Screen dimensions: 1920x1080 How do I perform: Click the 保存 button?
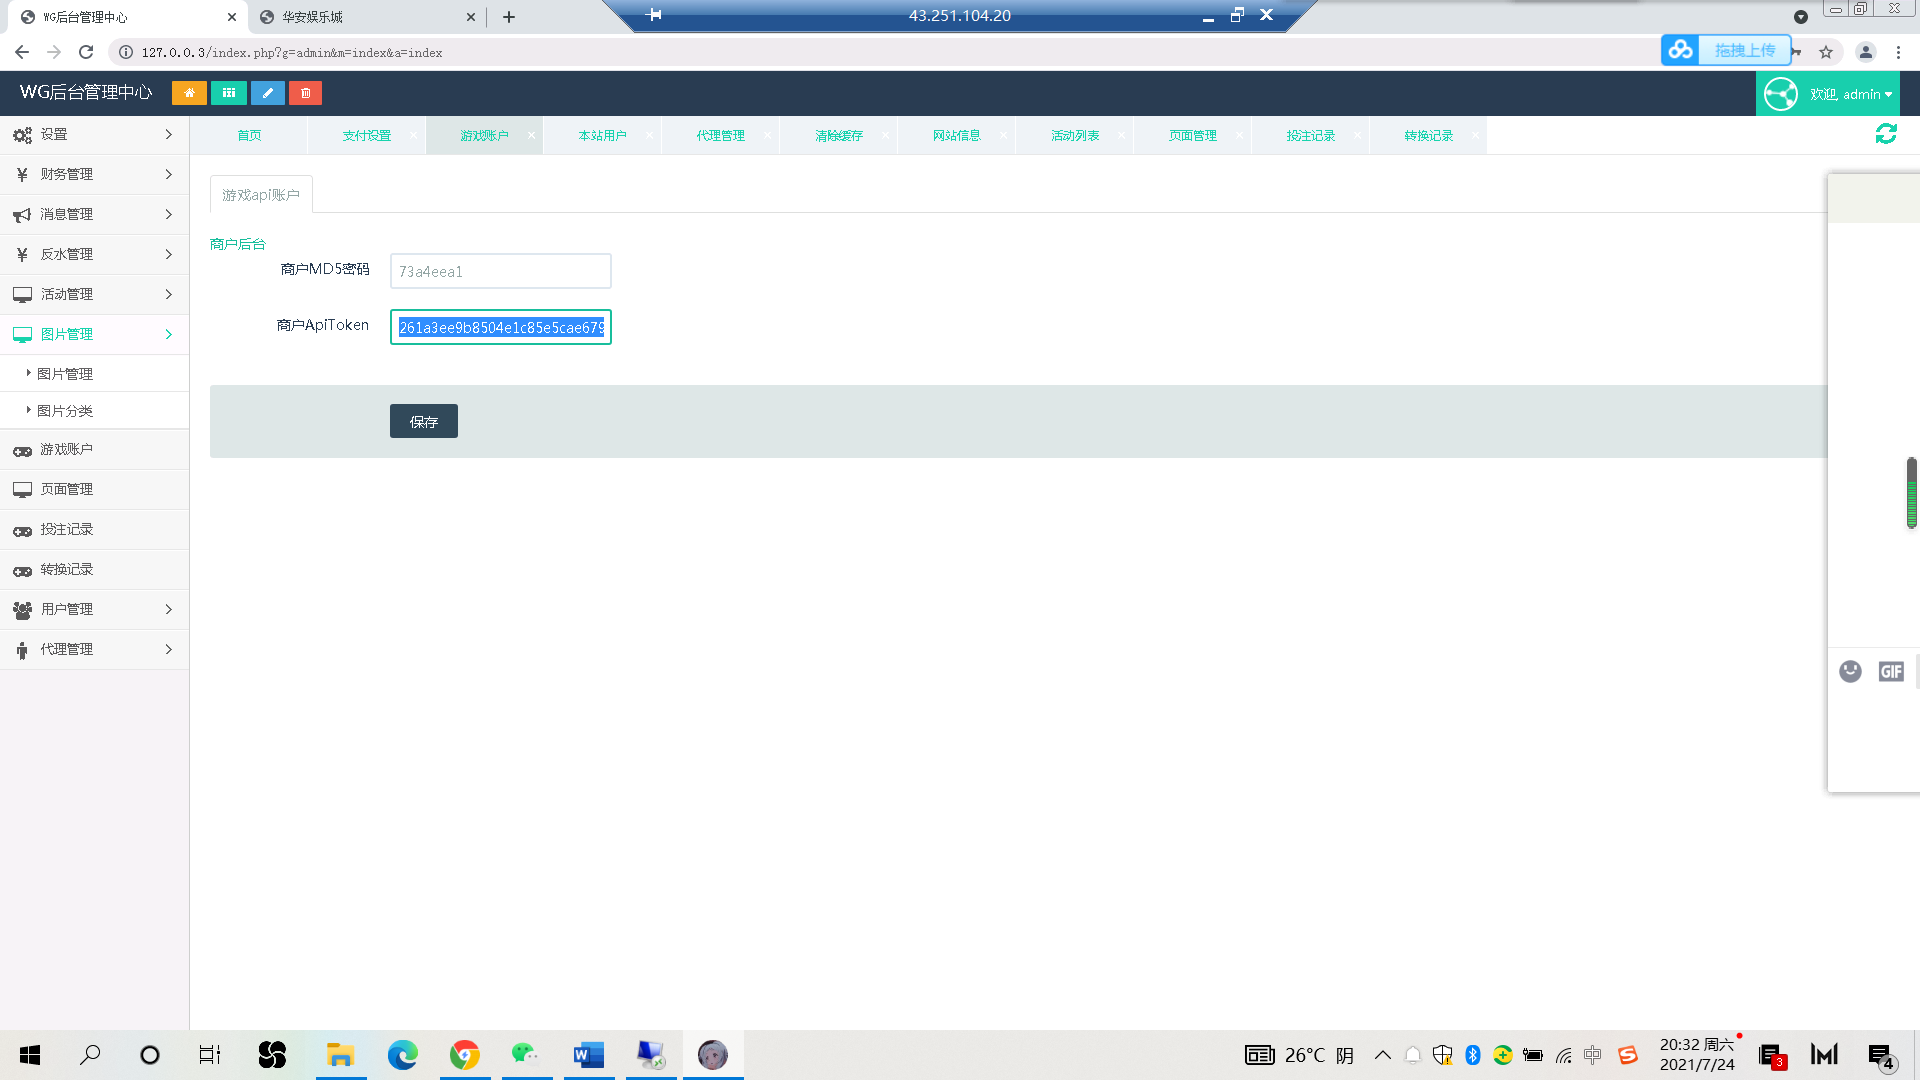424,421
